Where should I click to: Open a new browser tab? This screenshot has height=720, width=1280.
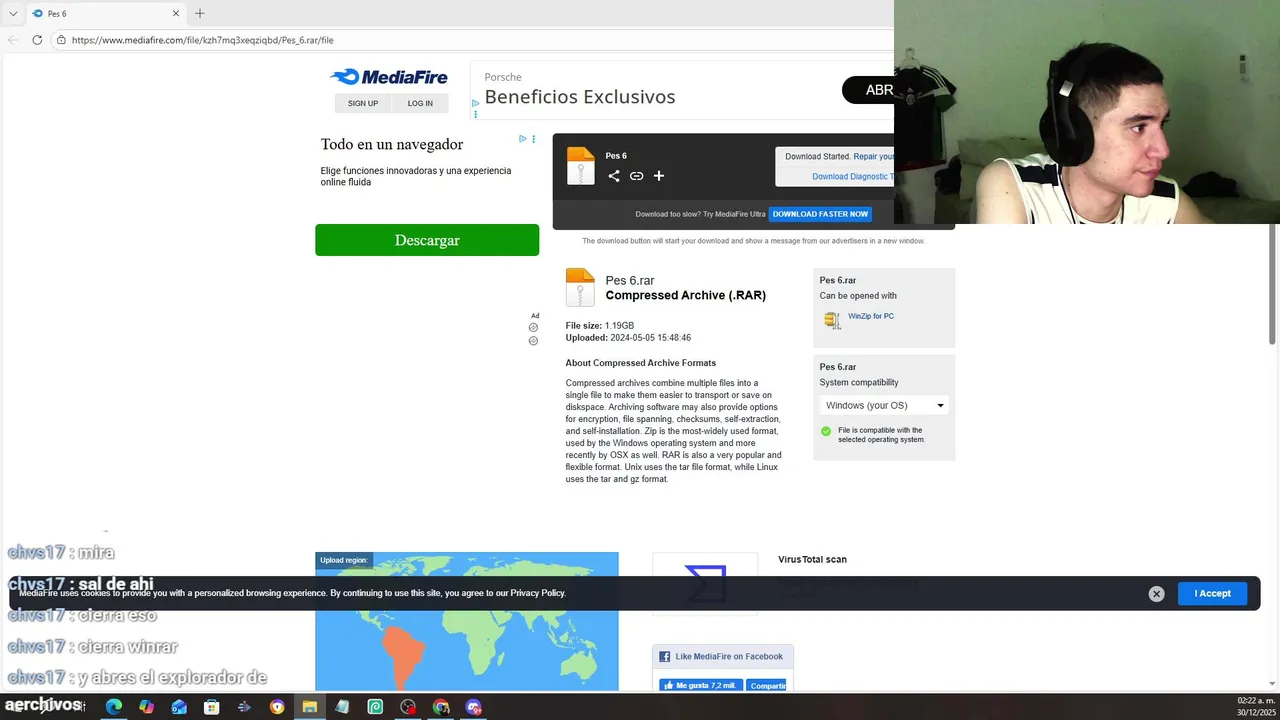199,13
